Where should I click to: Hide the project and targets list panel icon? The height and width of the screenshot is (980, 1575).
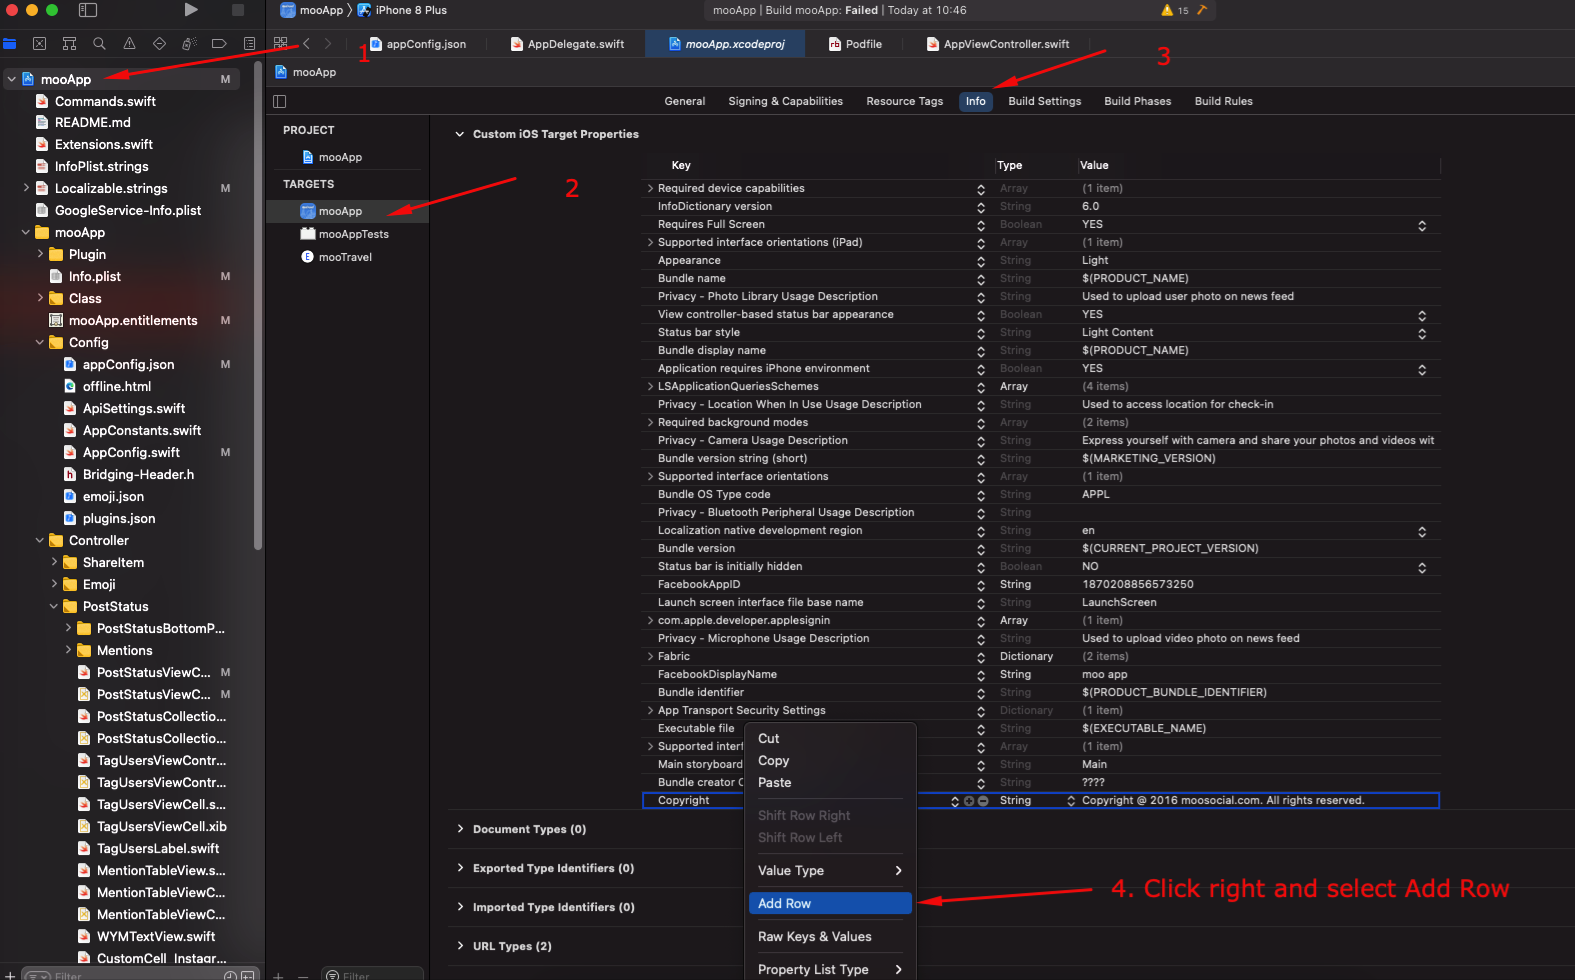click(x=280, y=101)
